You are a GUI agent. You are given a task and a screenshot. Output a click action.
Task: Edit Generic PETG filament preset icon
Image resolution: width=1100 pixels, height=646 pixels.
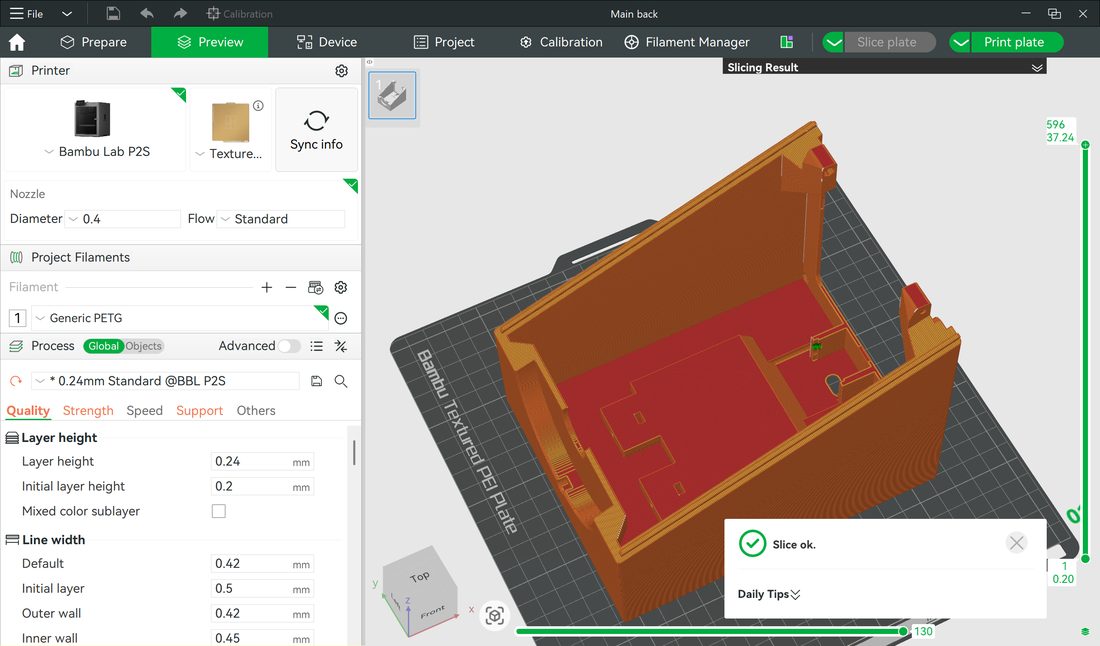[341, 318]
